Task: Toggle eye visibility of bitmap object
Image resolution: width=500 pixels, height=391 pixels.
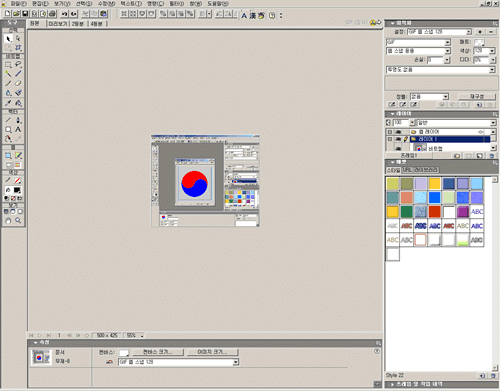Action: tap(398, 148)
